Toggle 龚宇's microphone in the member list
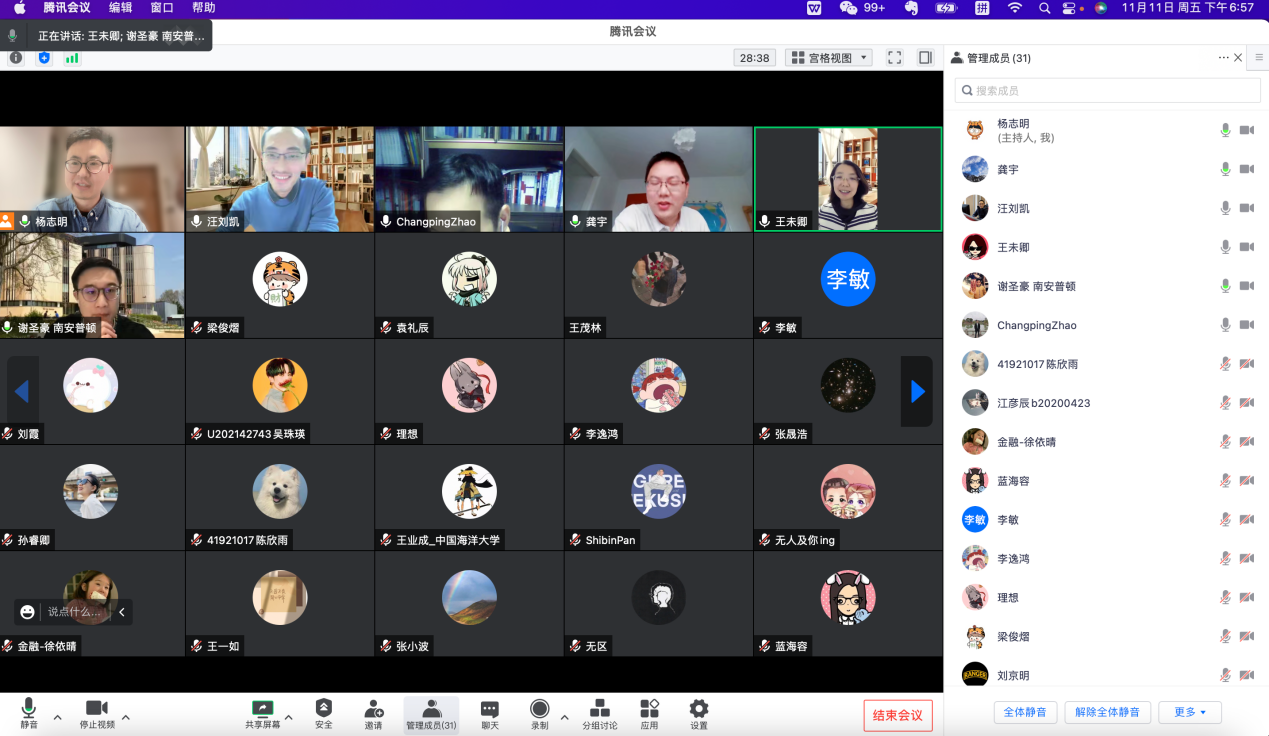The width and height of the screenshot is (1269, 736). 1225,170
